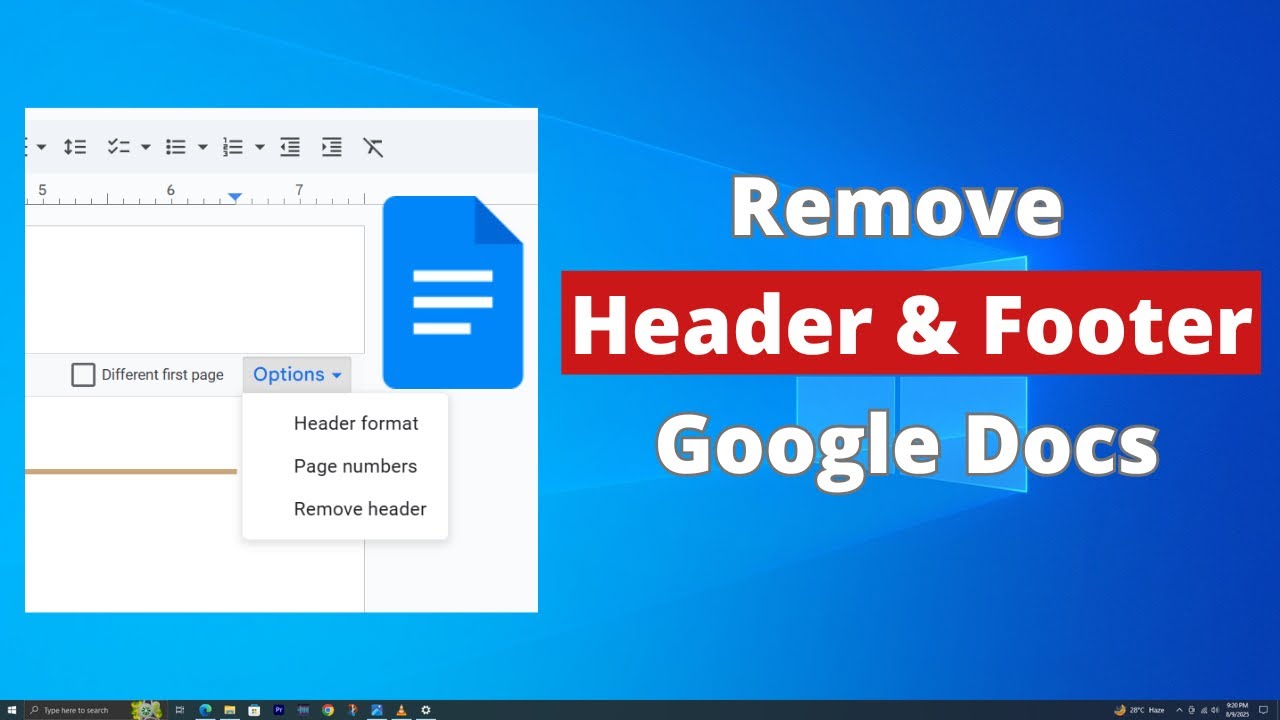
Task: Open the bulleted list dropdown arrow
Action: (x=202, y=147)
